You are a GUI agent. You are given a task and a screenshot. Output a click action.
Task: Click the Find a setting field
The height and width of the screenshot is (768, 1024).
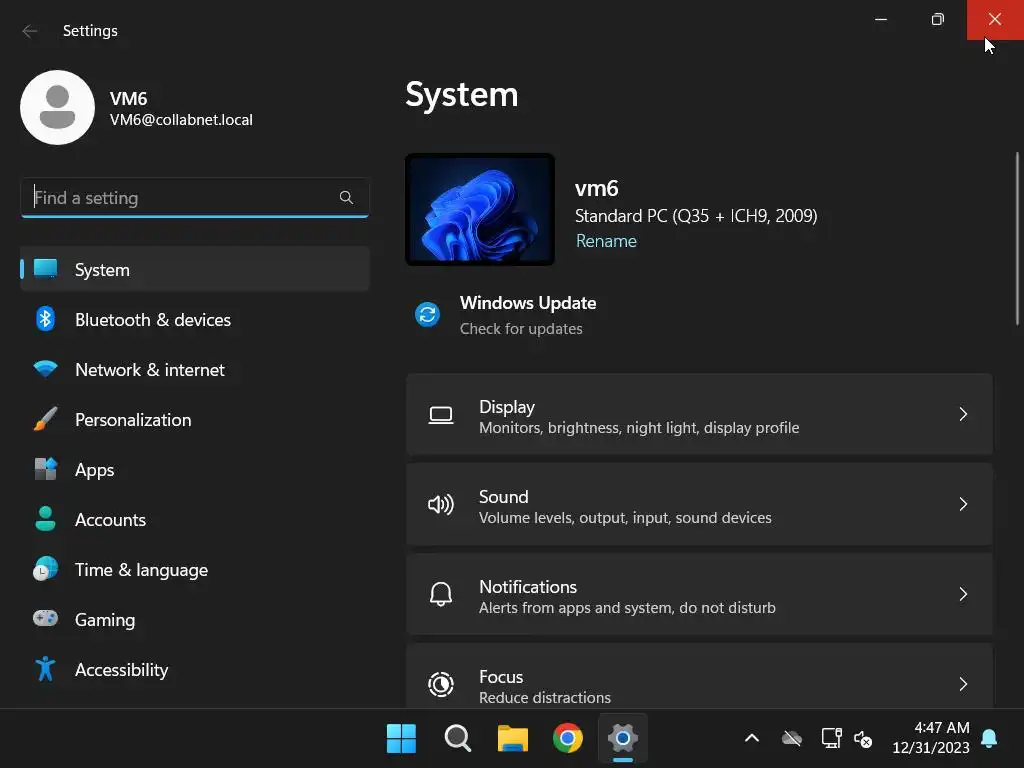coord(195,197)
